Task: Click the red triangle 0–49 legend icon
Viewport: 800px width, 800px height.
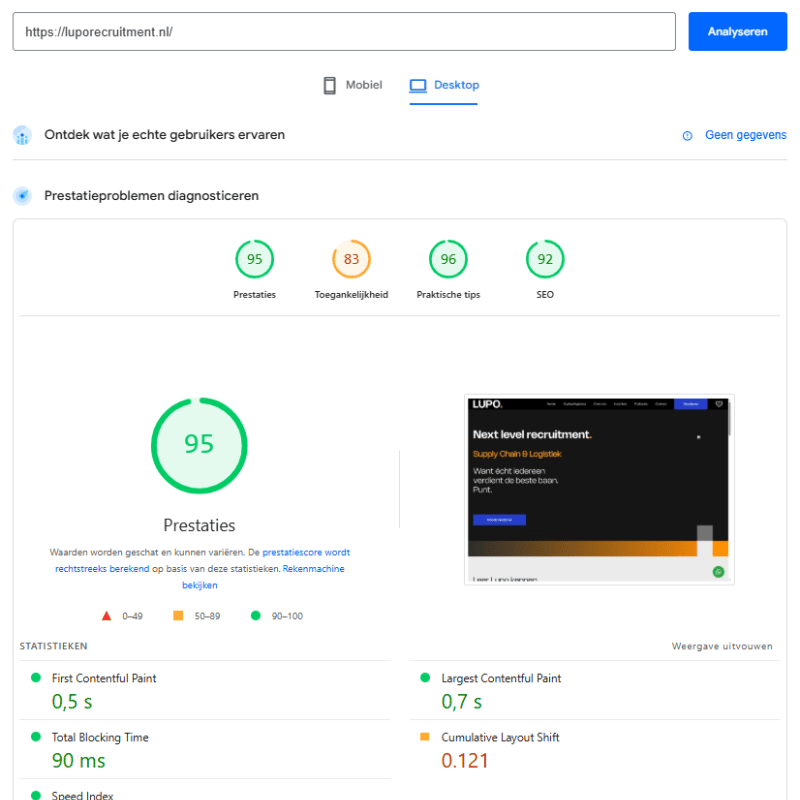Action: tap(106, 616)
